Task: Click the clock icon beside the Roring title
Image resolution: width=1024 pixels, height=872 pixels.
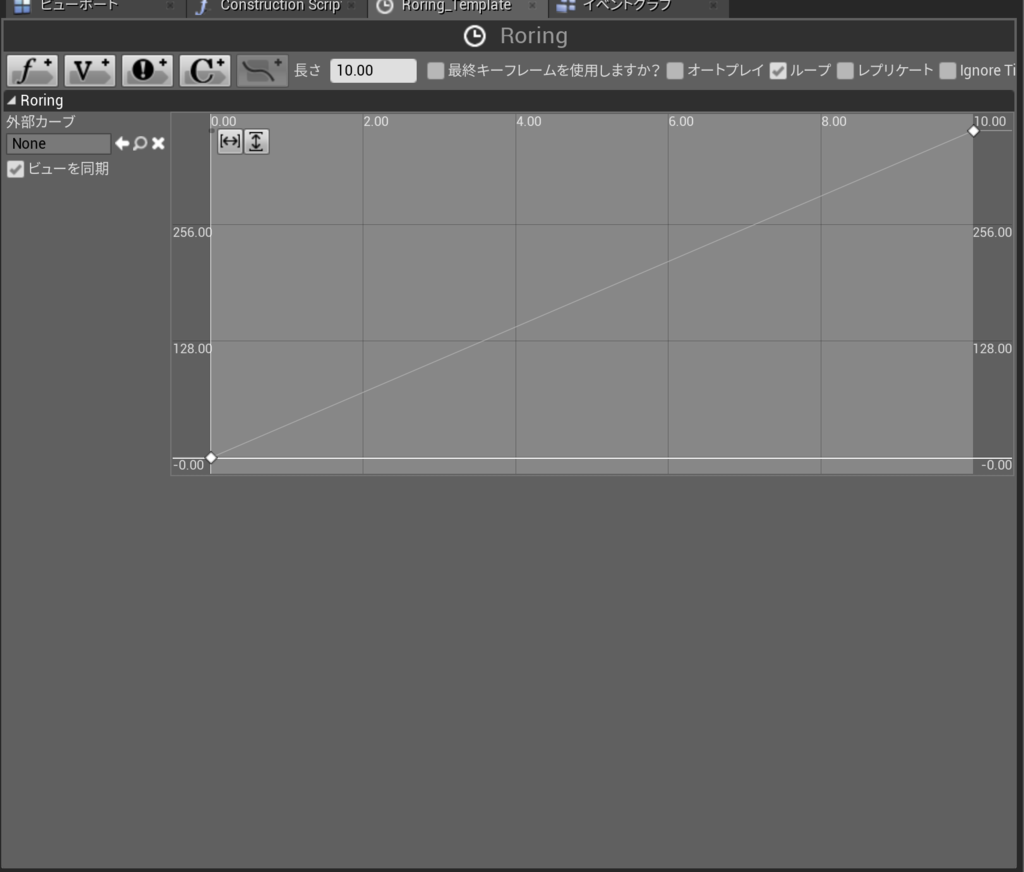Action: [x=475, y=36]
